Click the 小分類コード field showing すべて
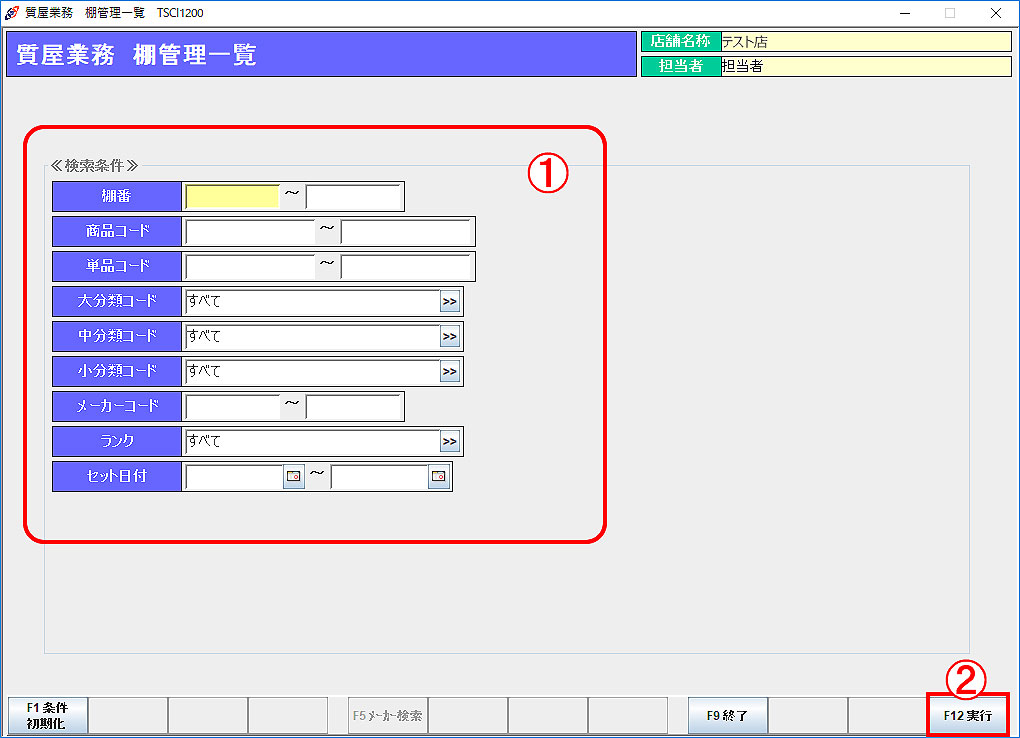This screenshot has width=1020, height=738. 312,372
